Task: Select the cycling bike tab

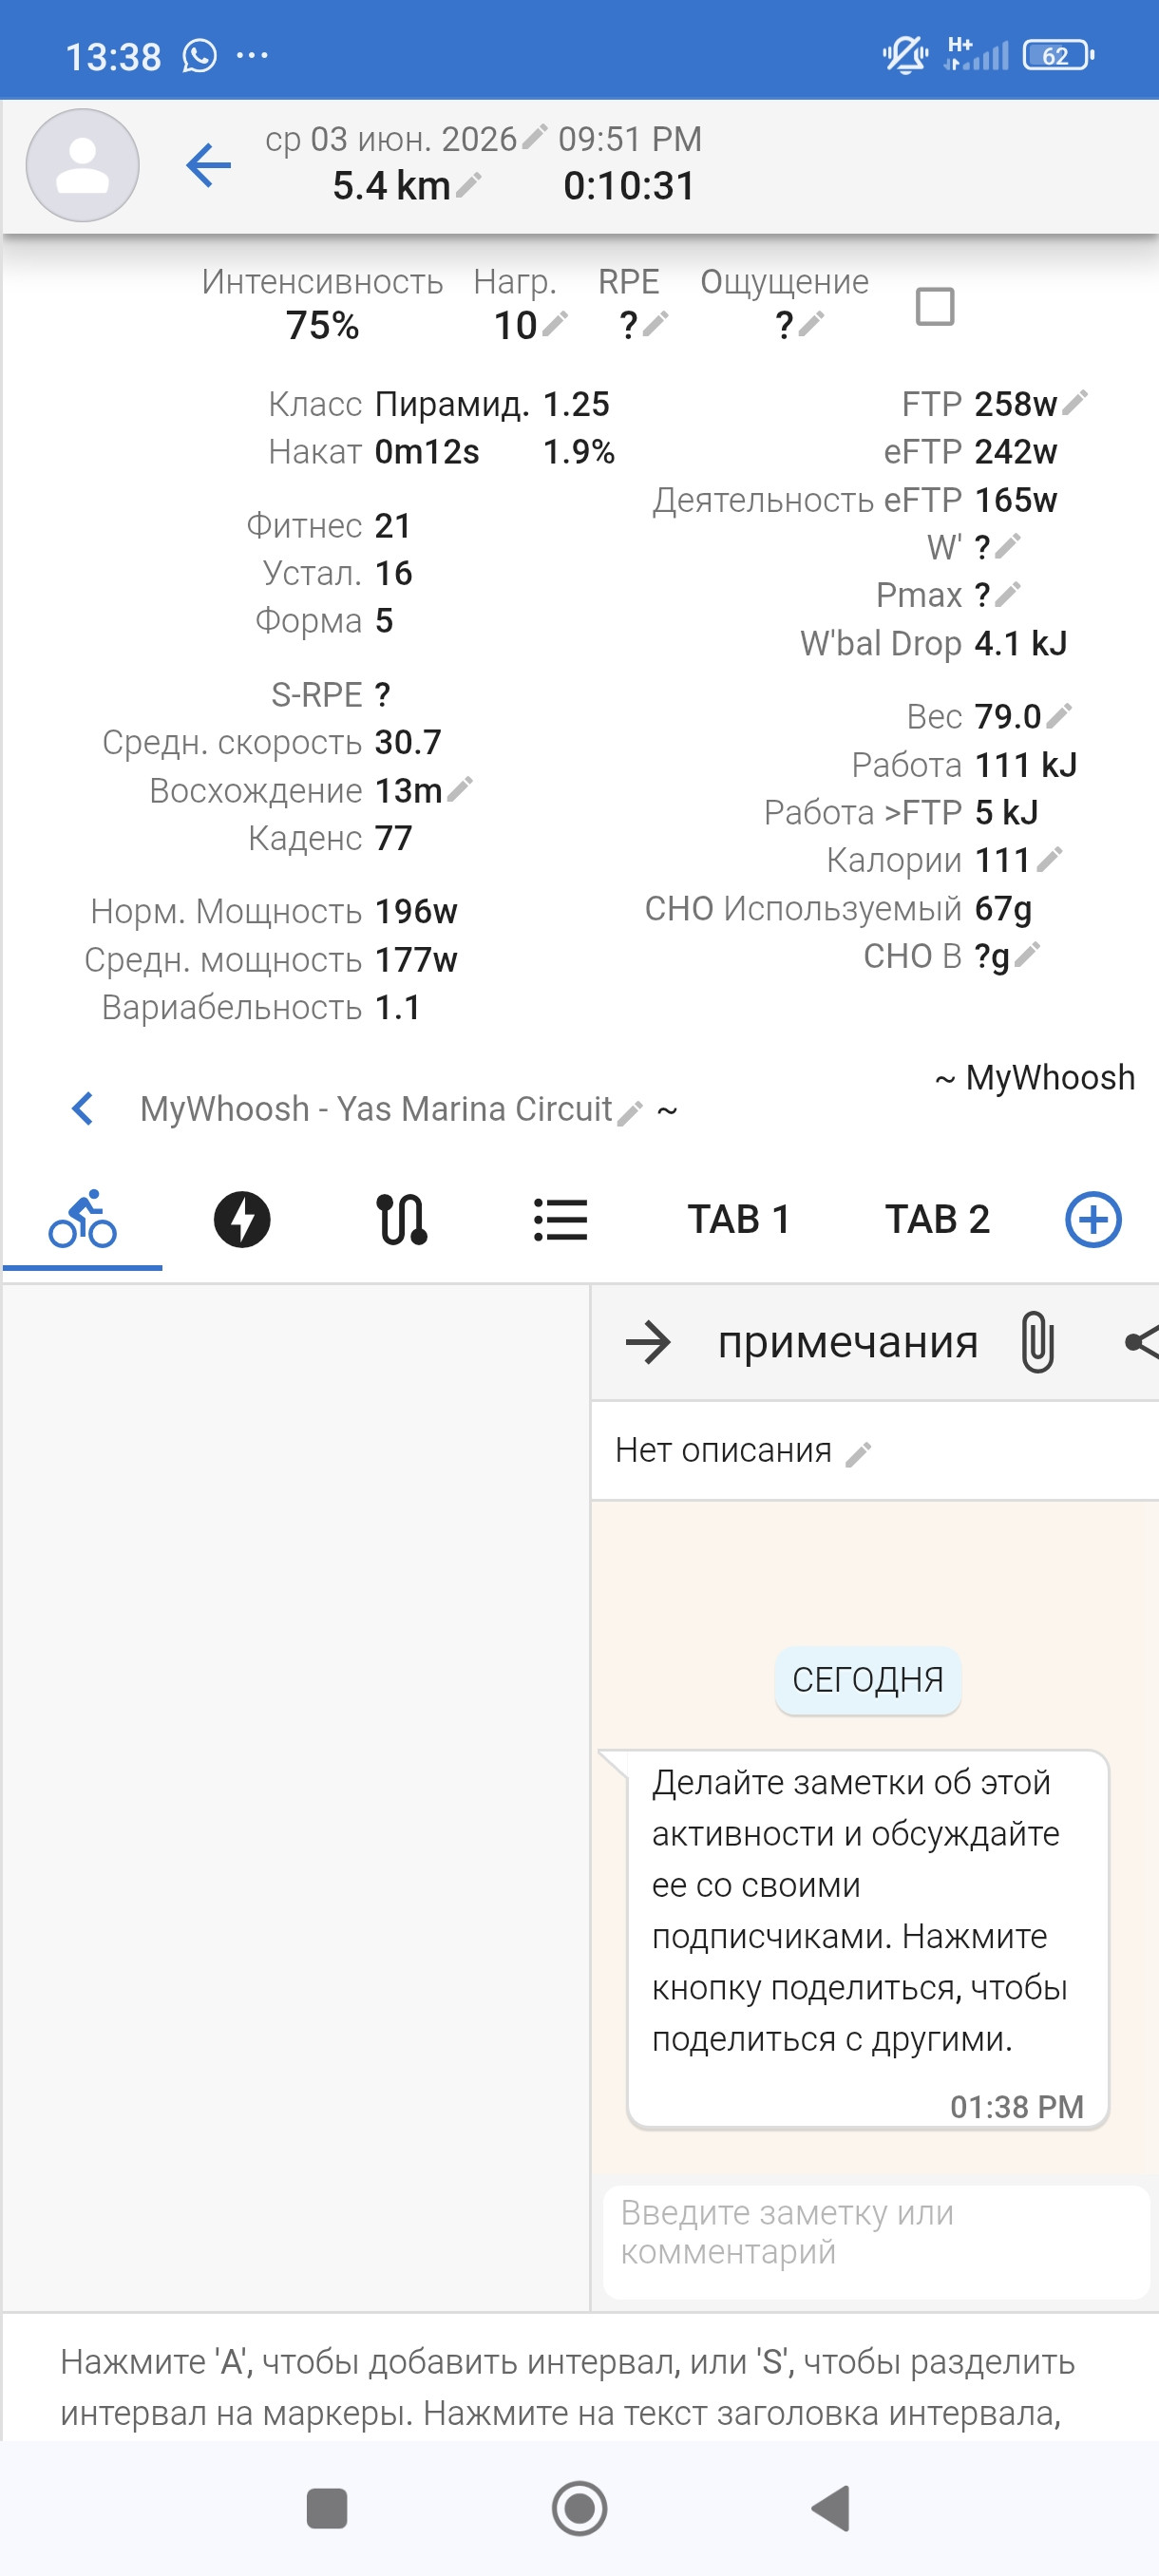Action: coord(83,1219)
